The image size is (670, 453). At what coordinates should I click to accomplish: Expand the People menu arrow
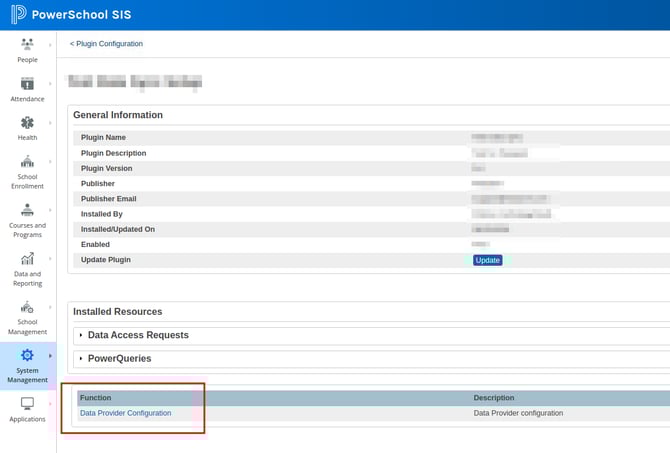tap(50, 45)
